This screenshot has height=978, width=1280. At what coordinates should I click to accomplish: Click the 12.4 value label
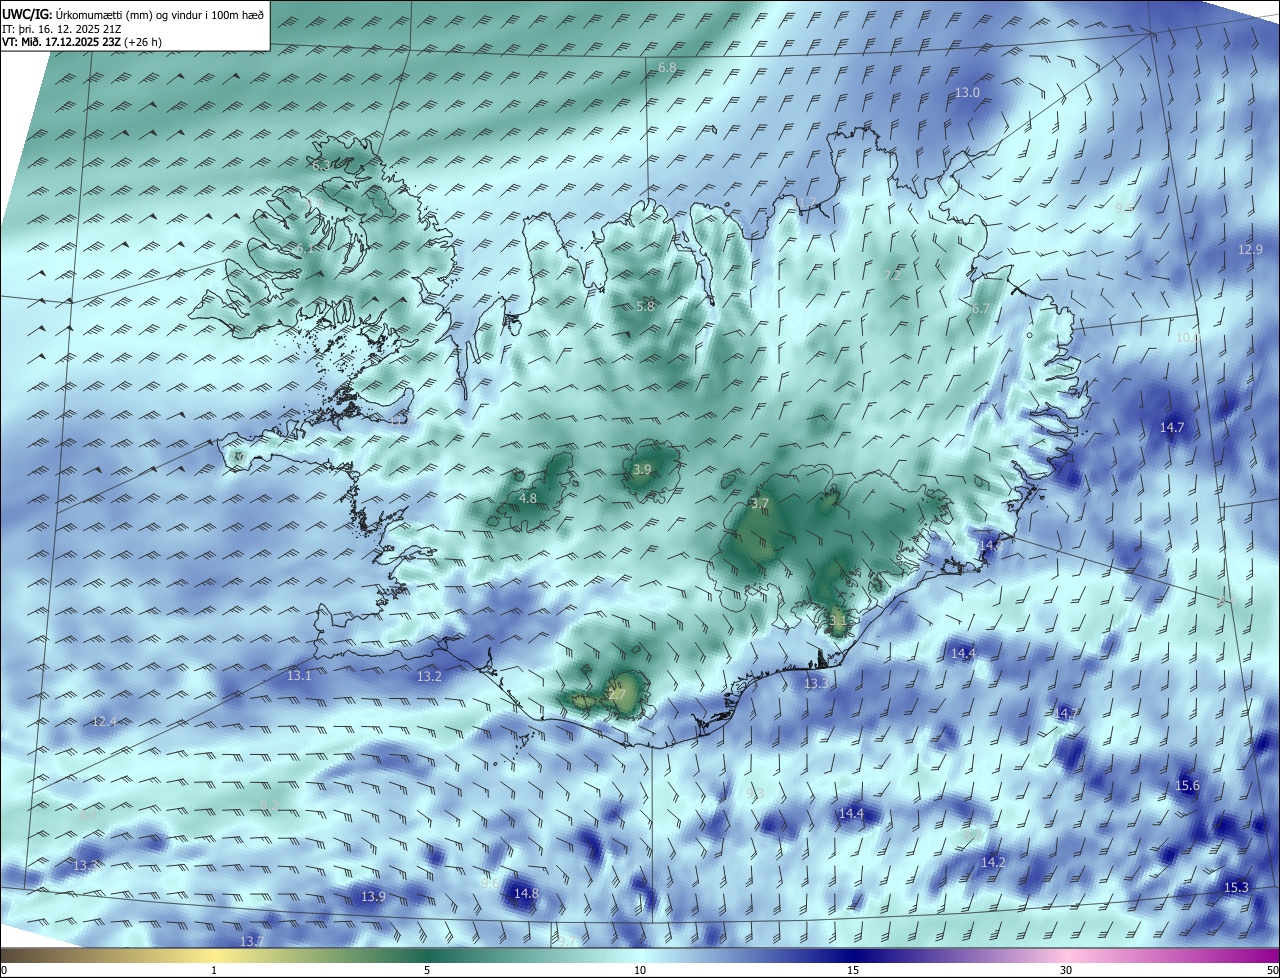pyautogui.click(x=104, y=721)
